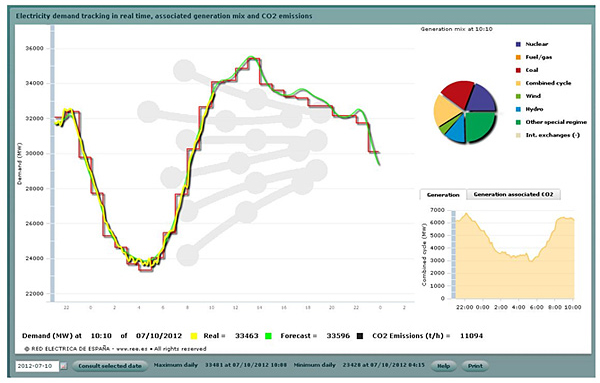
Task: Click the Other special regime legend square
Action: (x=518, y=122)
